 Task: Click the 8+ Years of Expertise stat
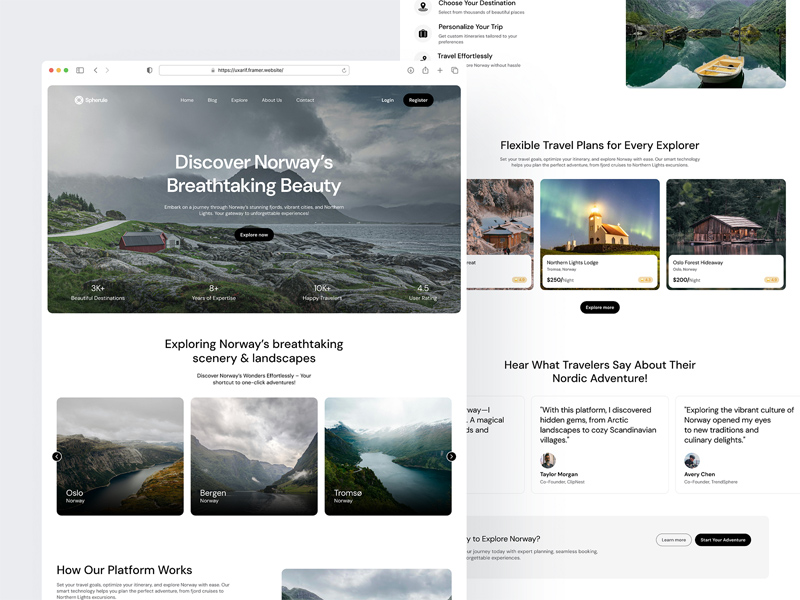(214, 292)
